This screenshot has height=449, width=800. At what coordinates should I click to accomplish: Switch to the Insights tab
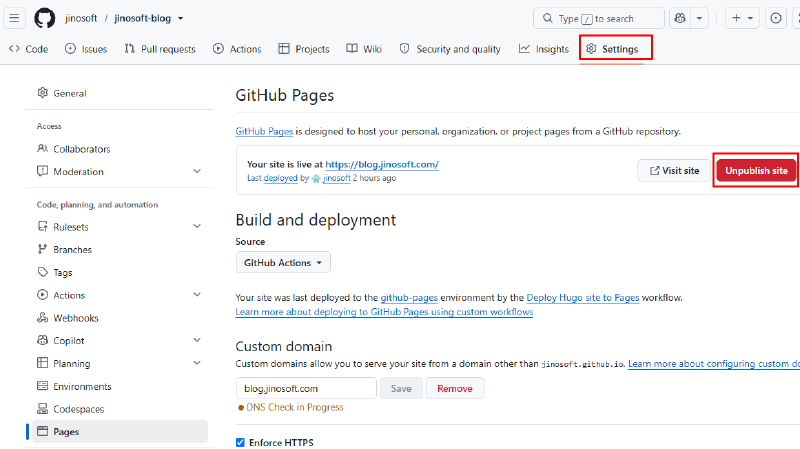543,49
